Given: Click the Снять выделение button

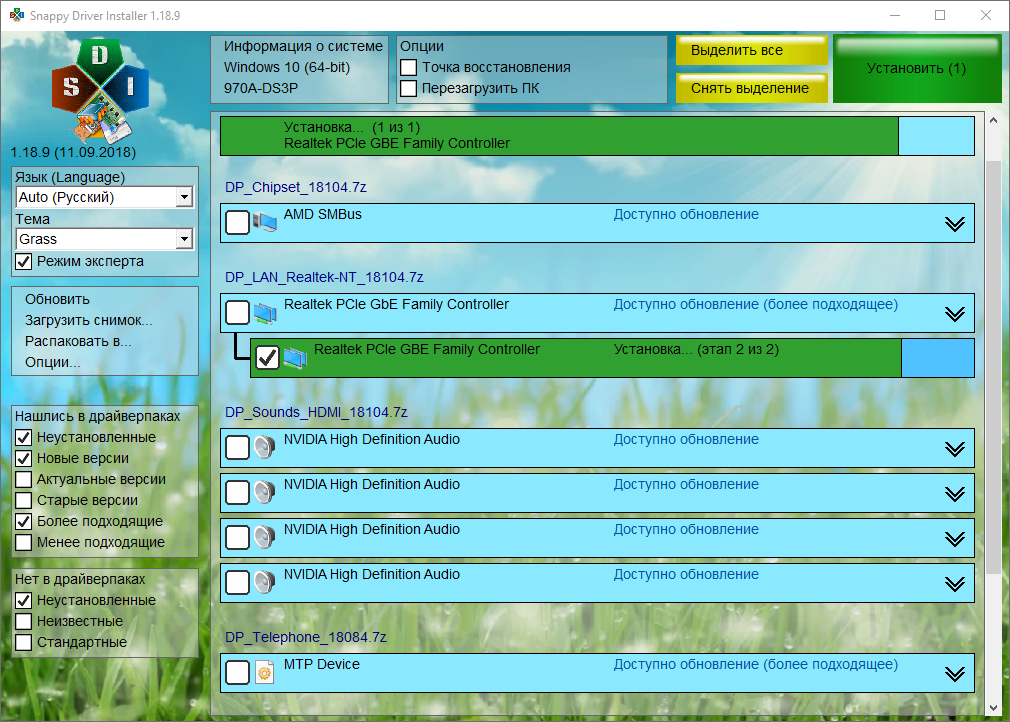Looking at the screenshot, I should [x=752, y=88].
